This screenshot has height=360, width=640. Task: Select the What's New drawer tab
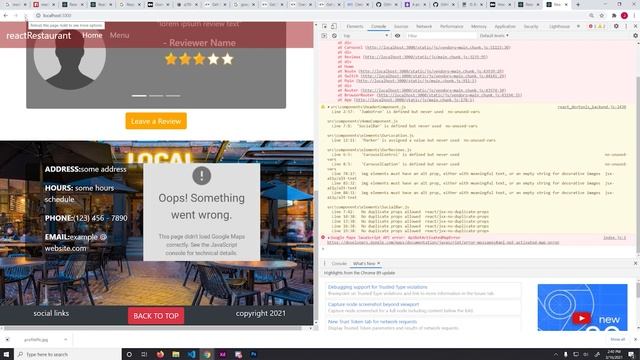point(364,264)
